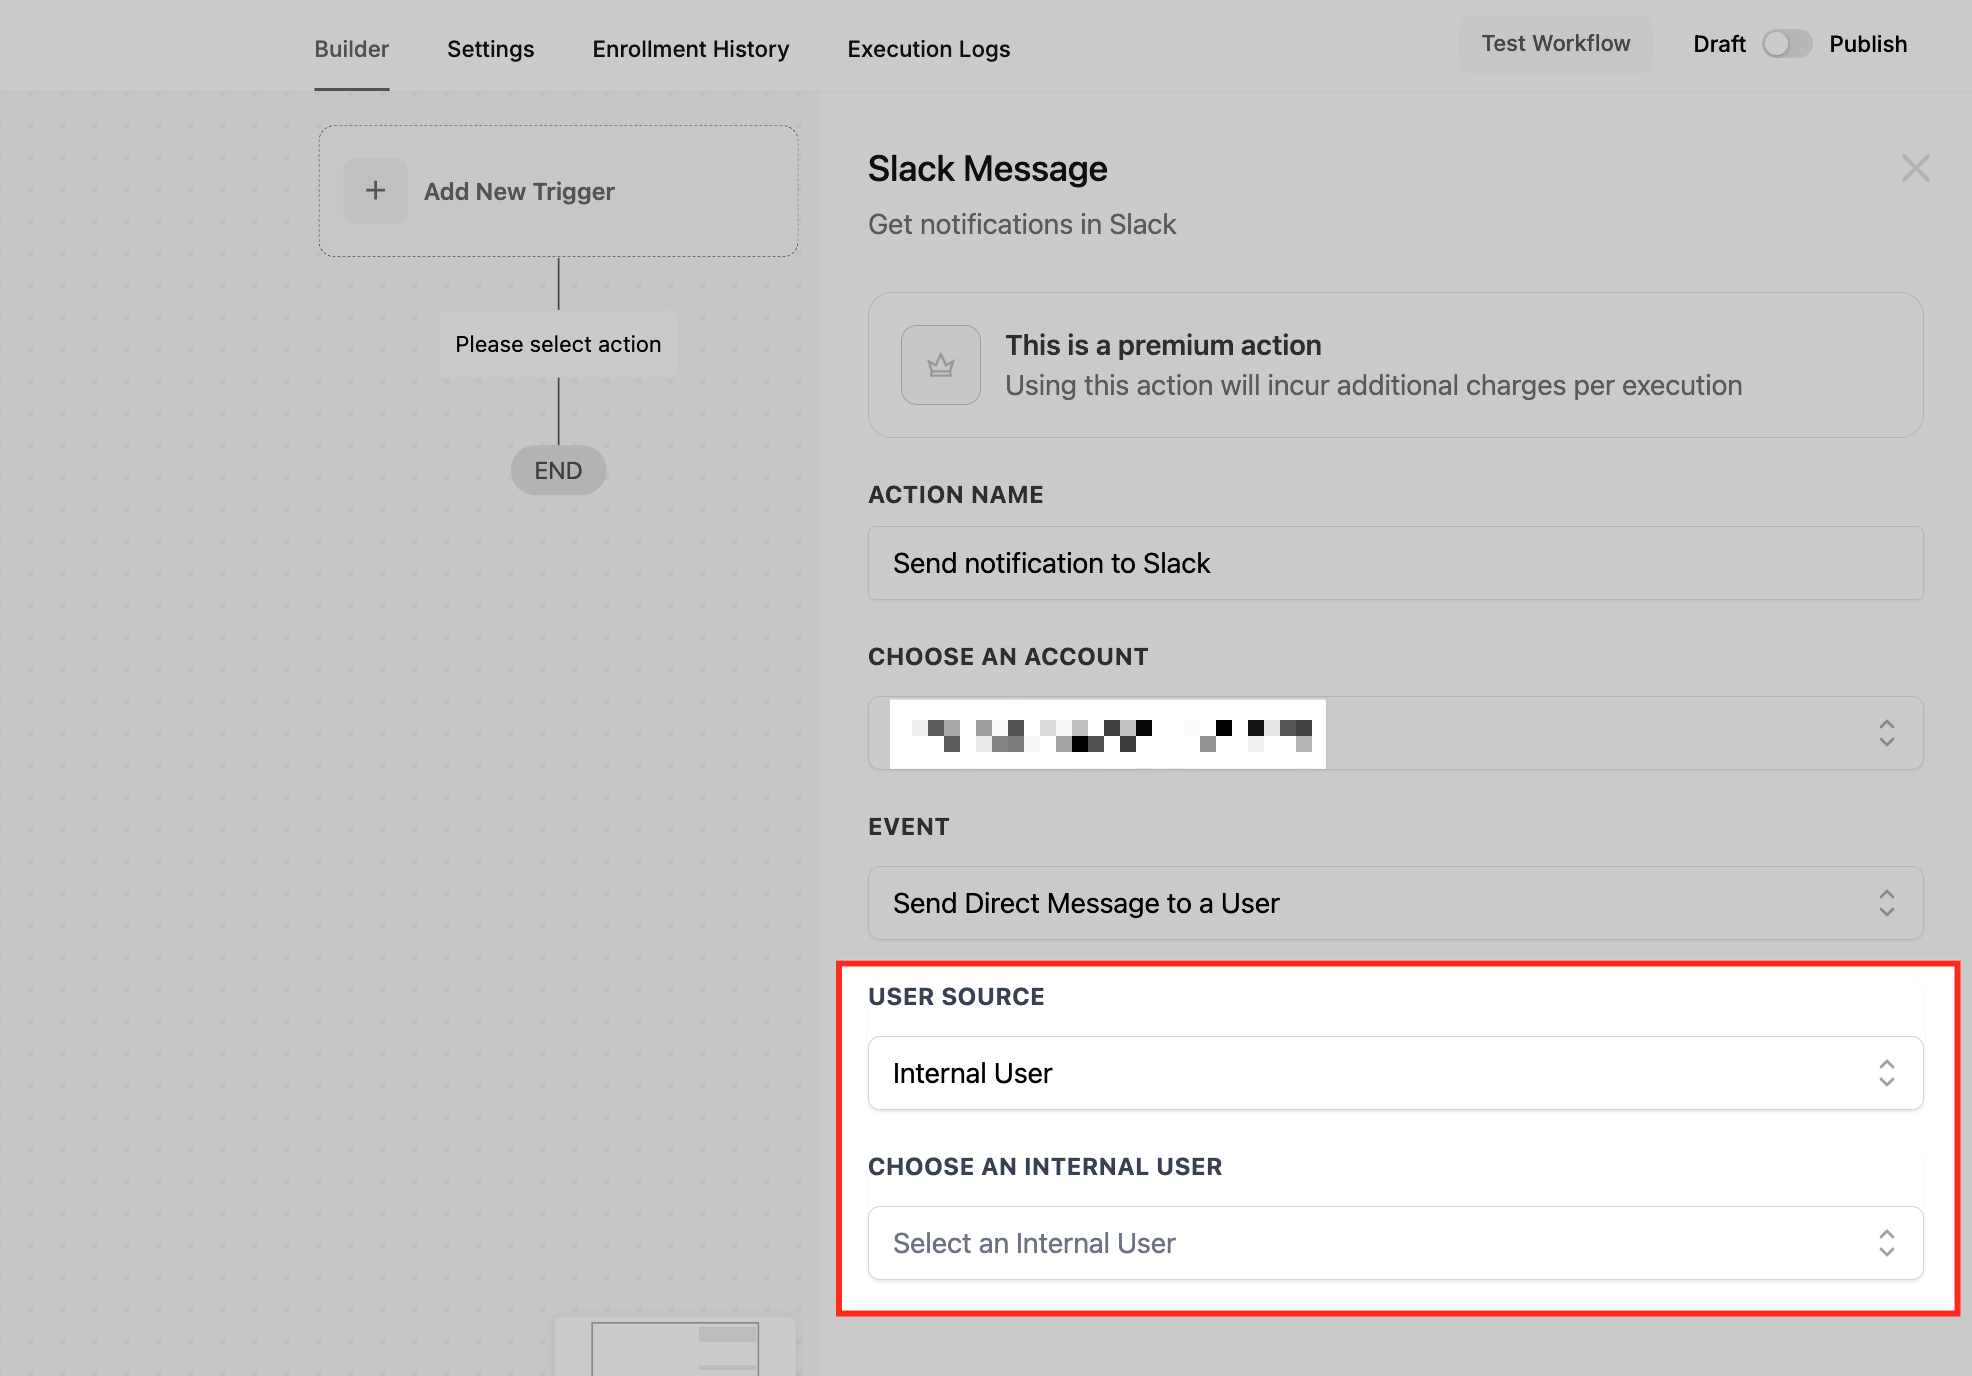The width and height of the screenshot is (1972, 1376).
Task: Go to the Execution Logs tab
Action: click(928, 49)
